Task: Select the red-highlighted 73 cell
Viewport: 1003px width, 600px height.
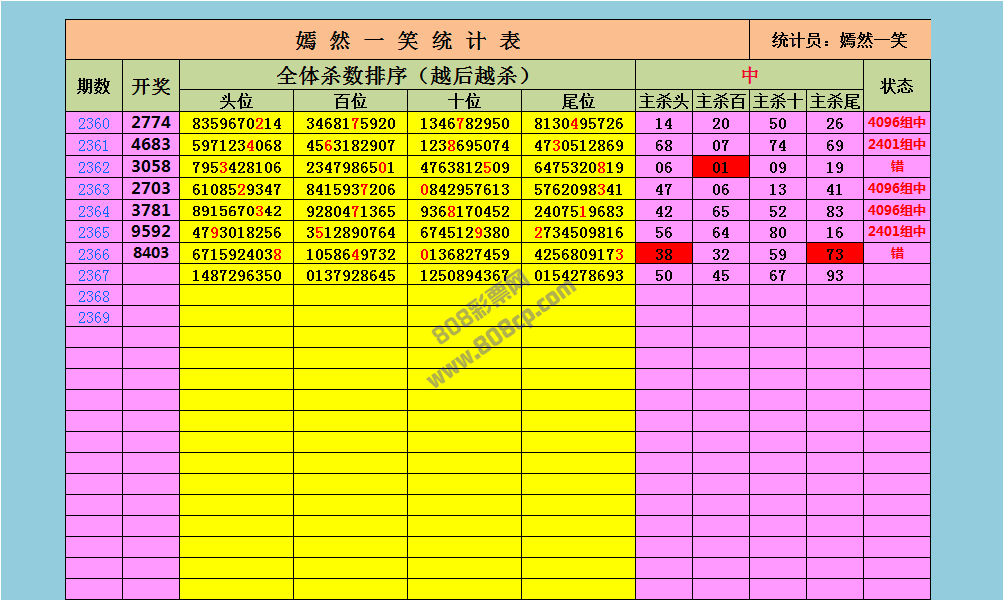Action: [x=835, y=254]
